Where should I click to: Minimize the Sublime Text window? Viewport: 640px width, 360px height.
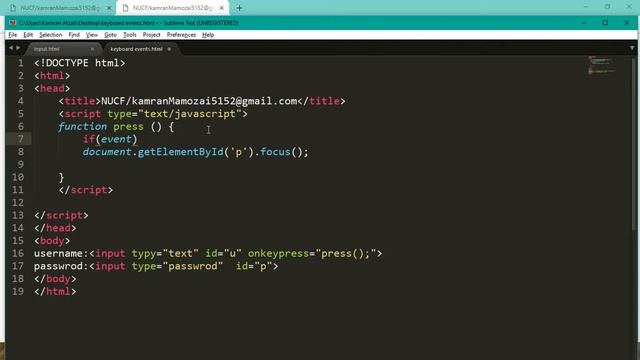584,23
